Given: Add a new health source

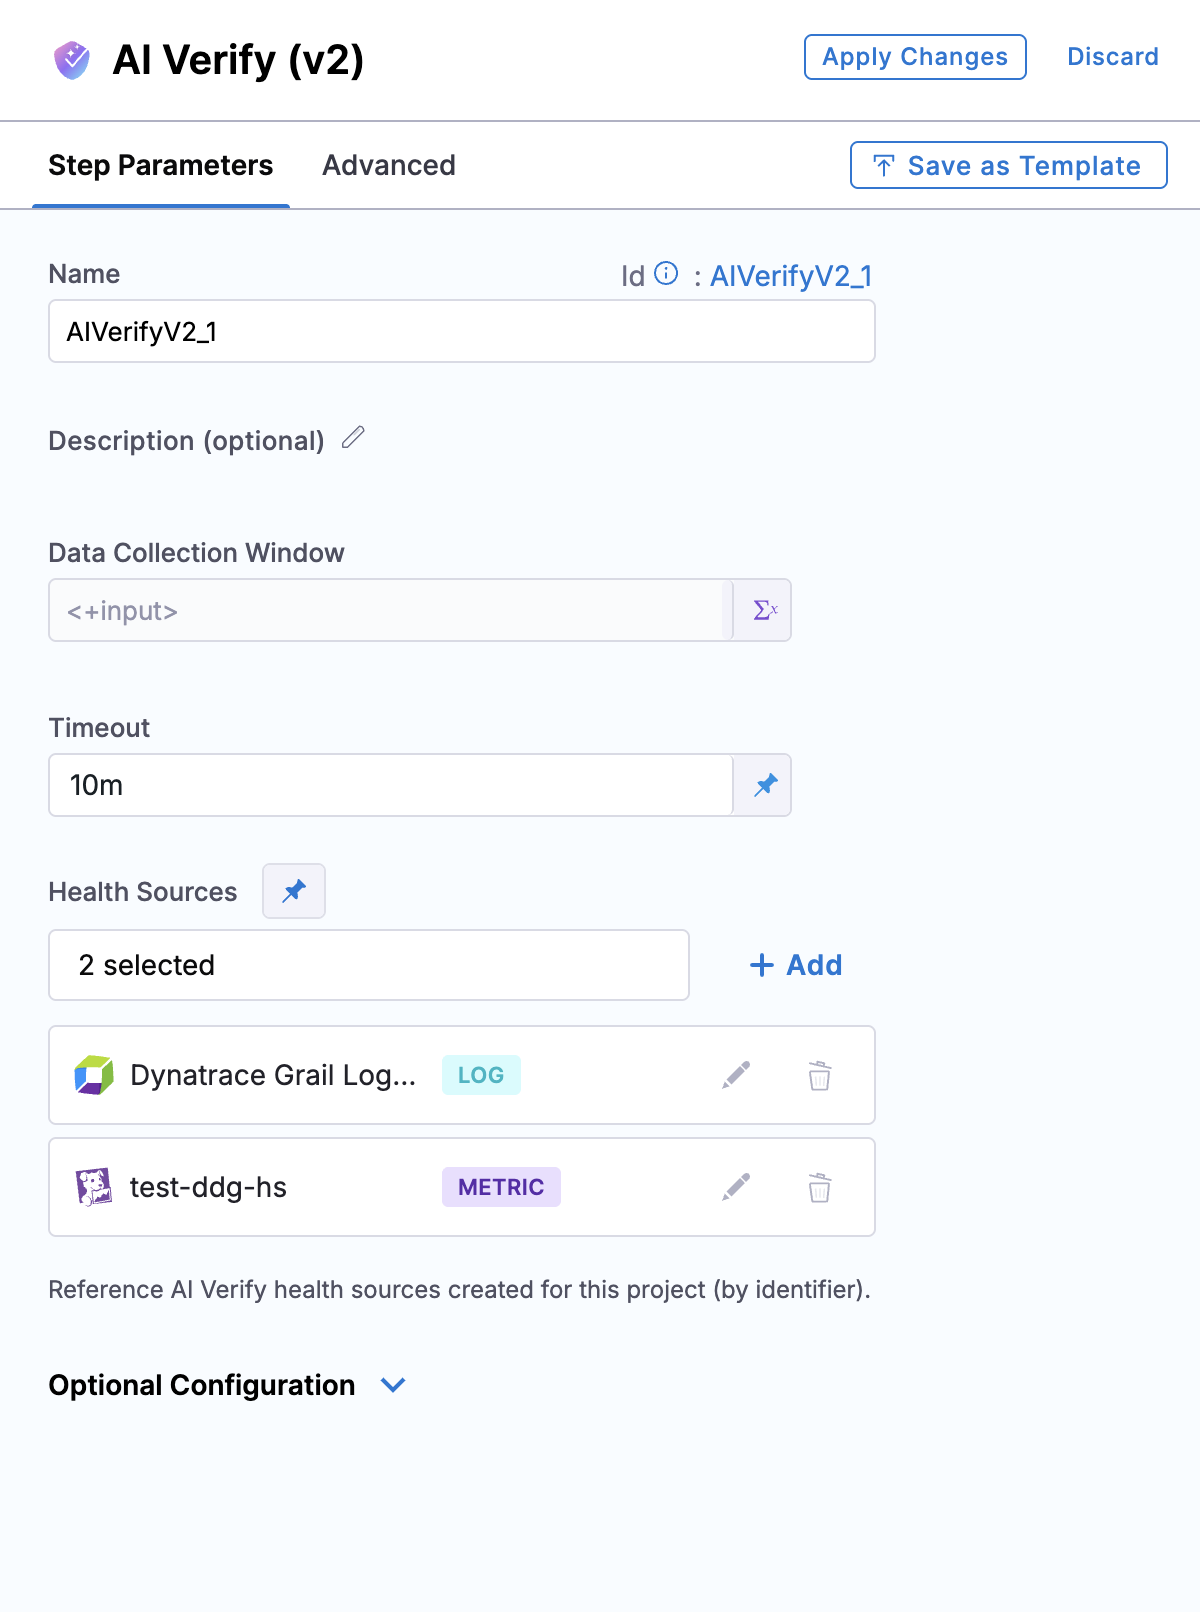Looking at the screenshot, I should pos(796,965).
